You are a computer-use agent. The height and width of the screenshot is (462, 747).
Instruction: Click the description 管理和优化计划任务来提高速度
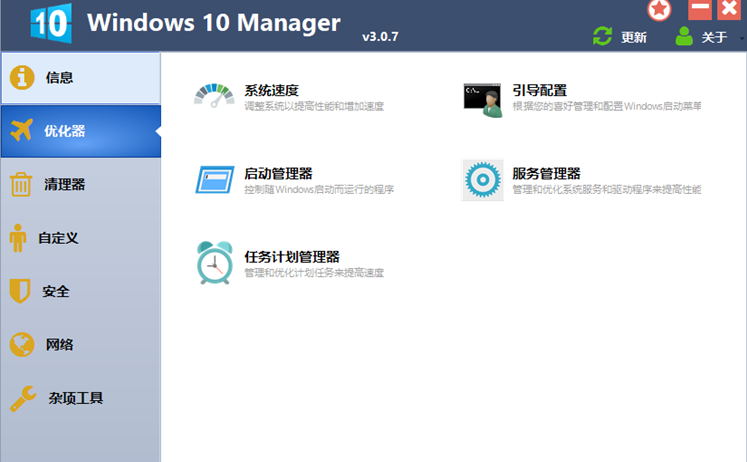314,273
